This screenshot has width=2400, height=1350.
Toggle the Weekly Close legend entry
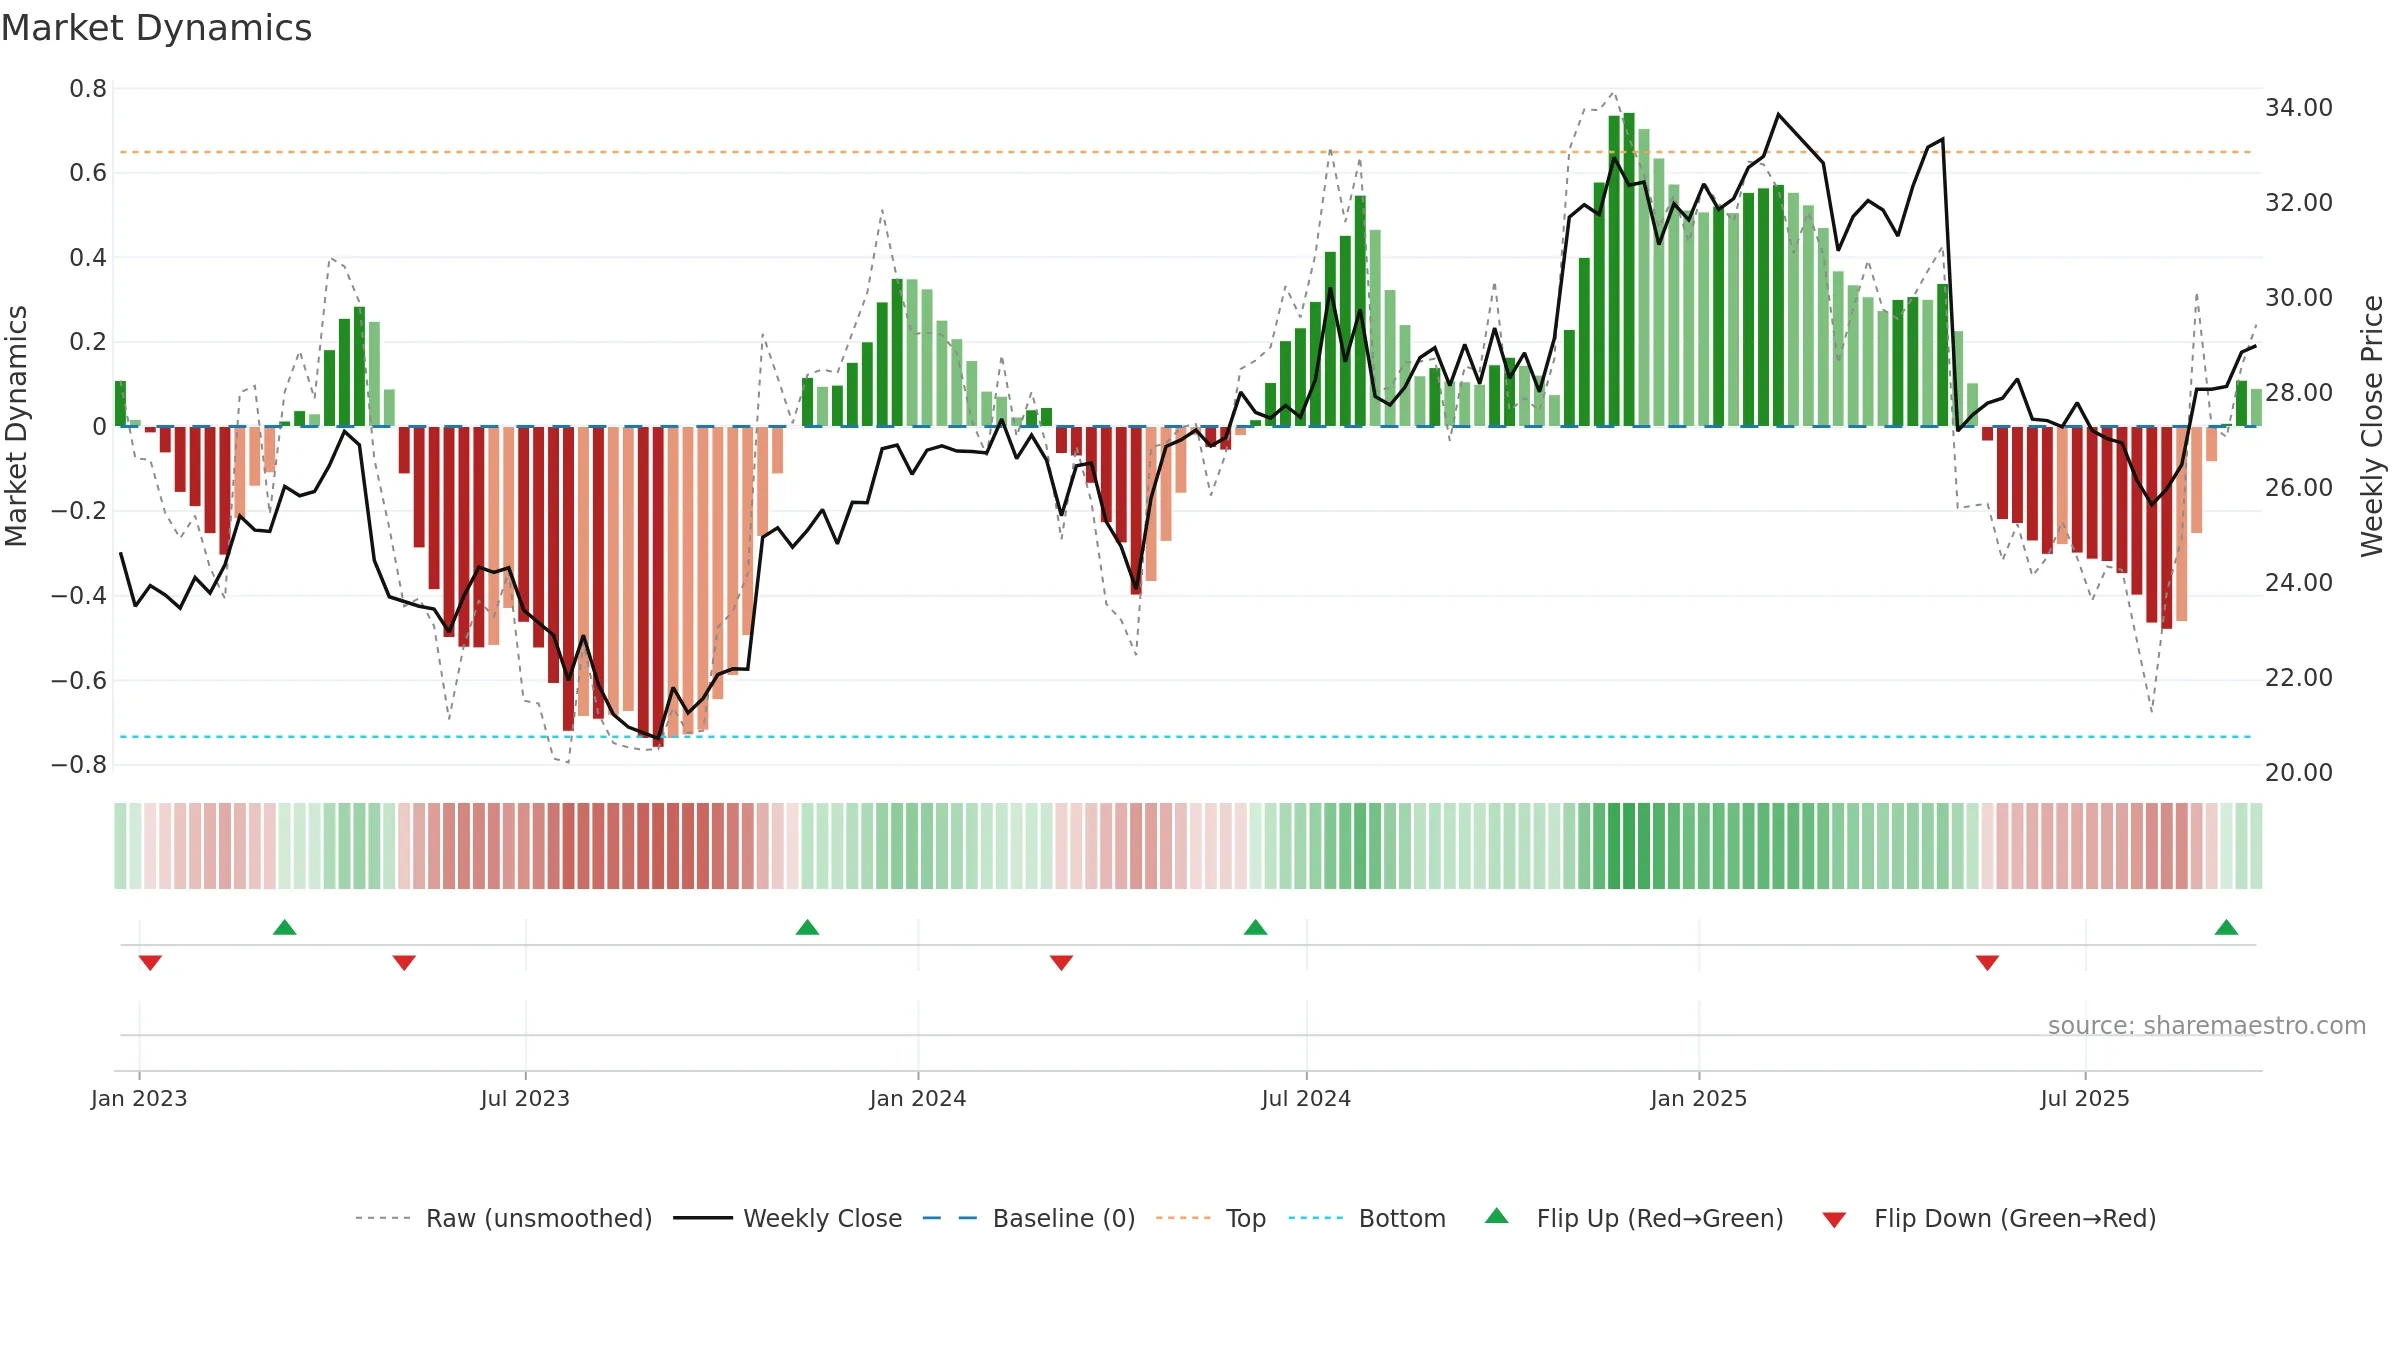(788, 1218)
